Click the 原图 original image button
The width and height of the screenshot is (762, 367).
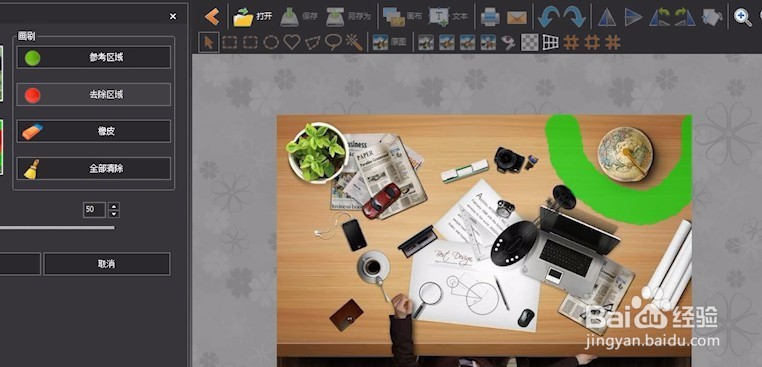(x=389, y=42)
